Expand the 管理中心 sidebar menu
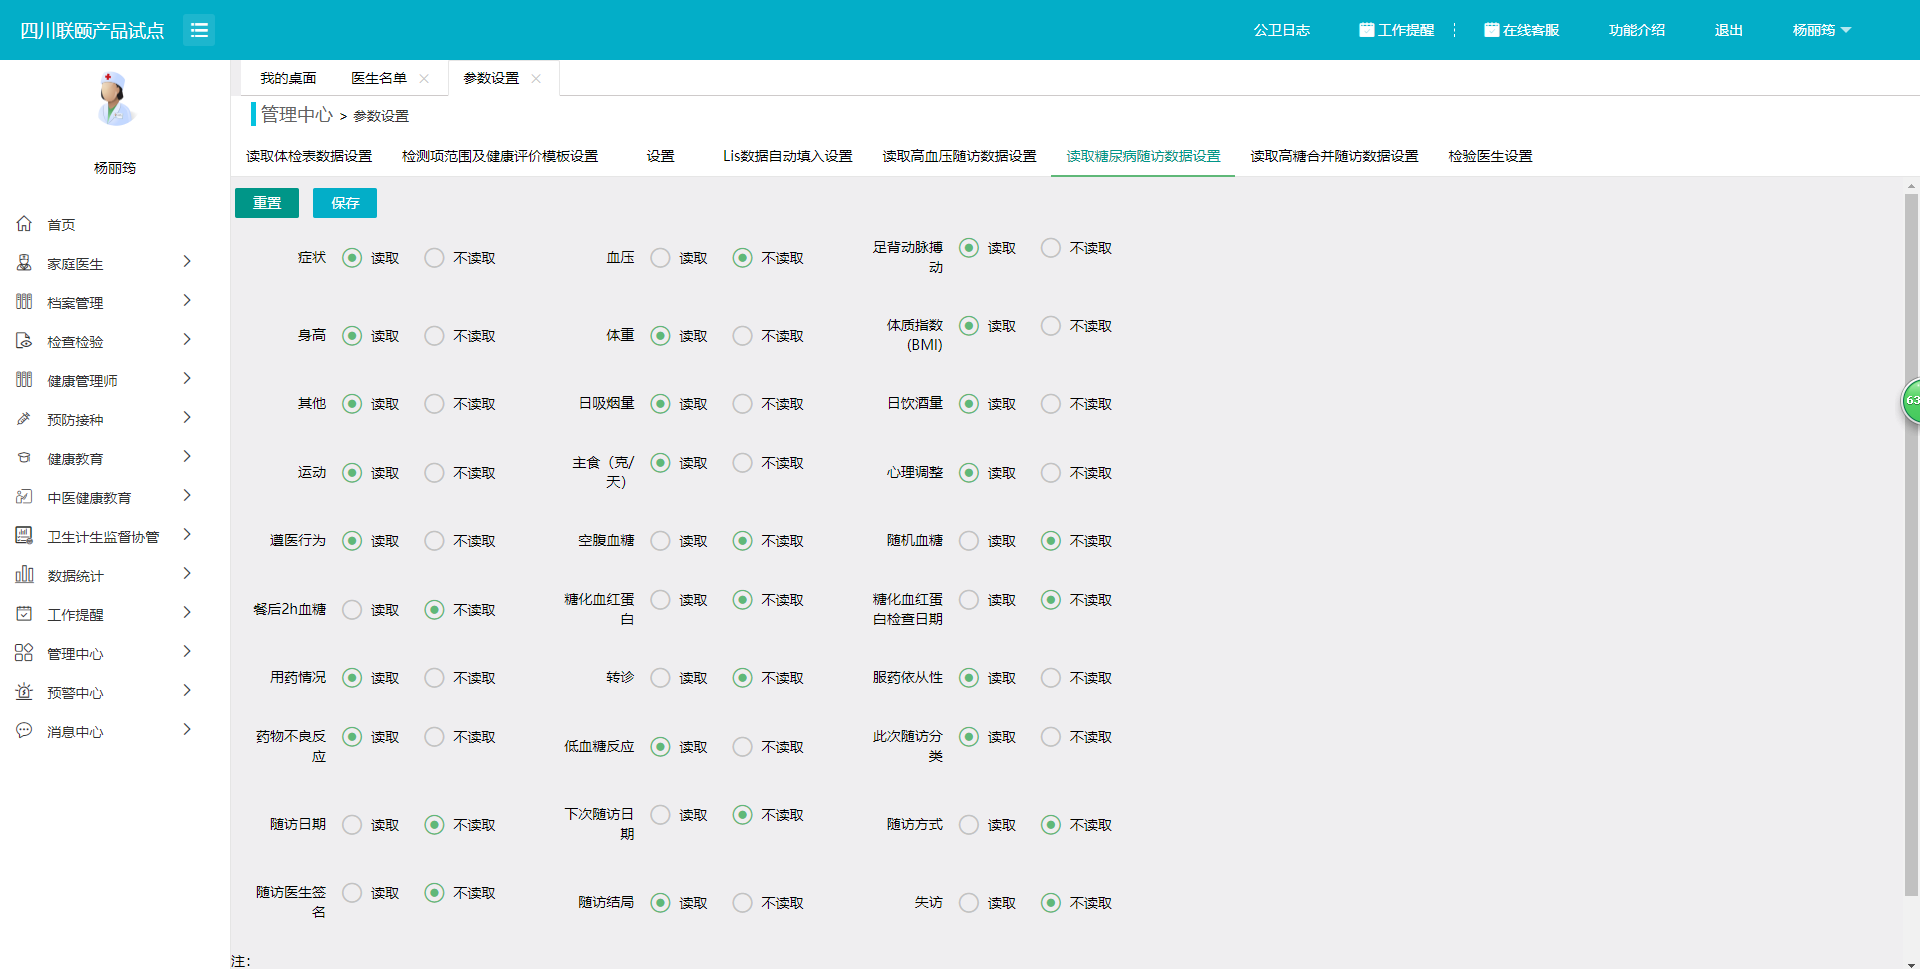 [187, 652]
